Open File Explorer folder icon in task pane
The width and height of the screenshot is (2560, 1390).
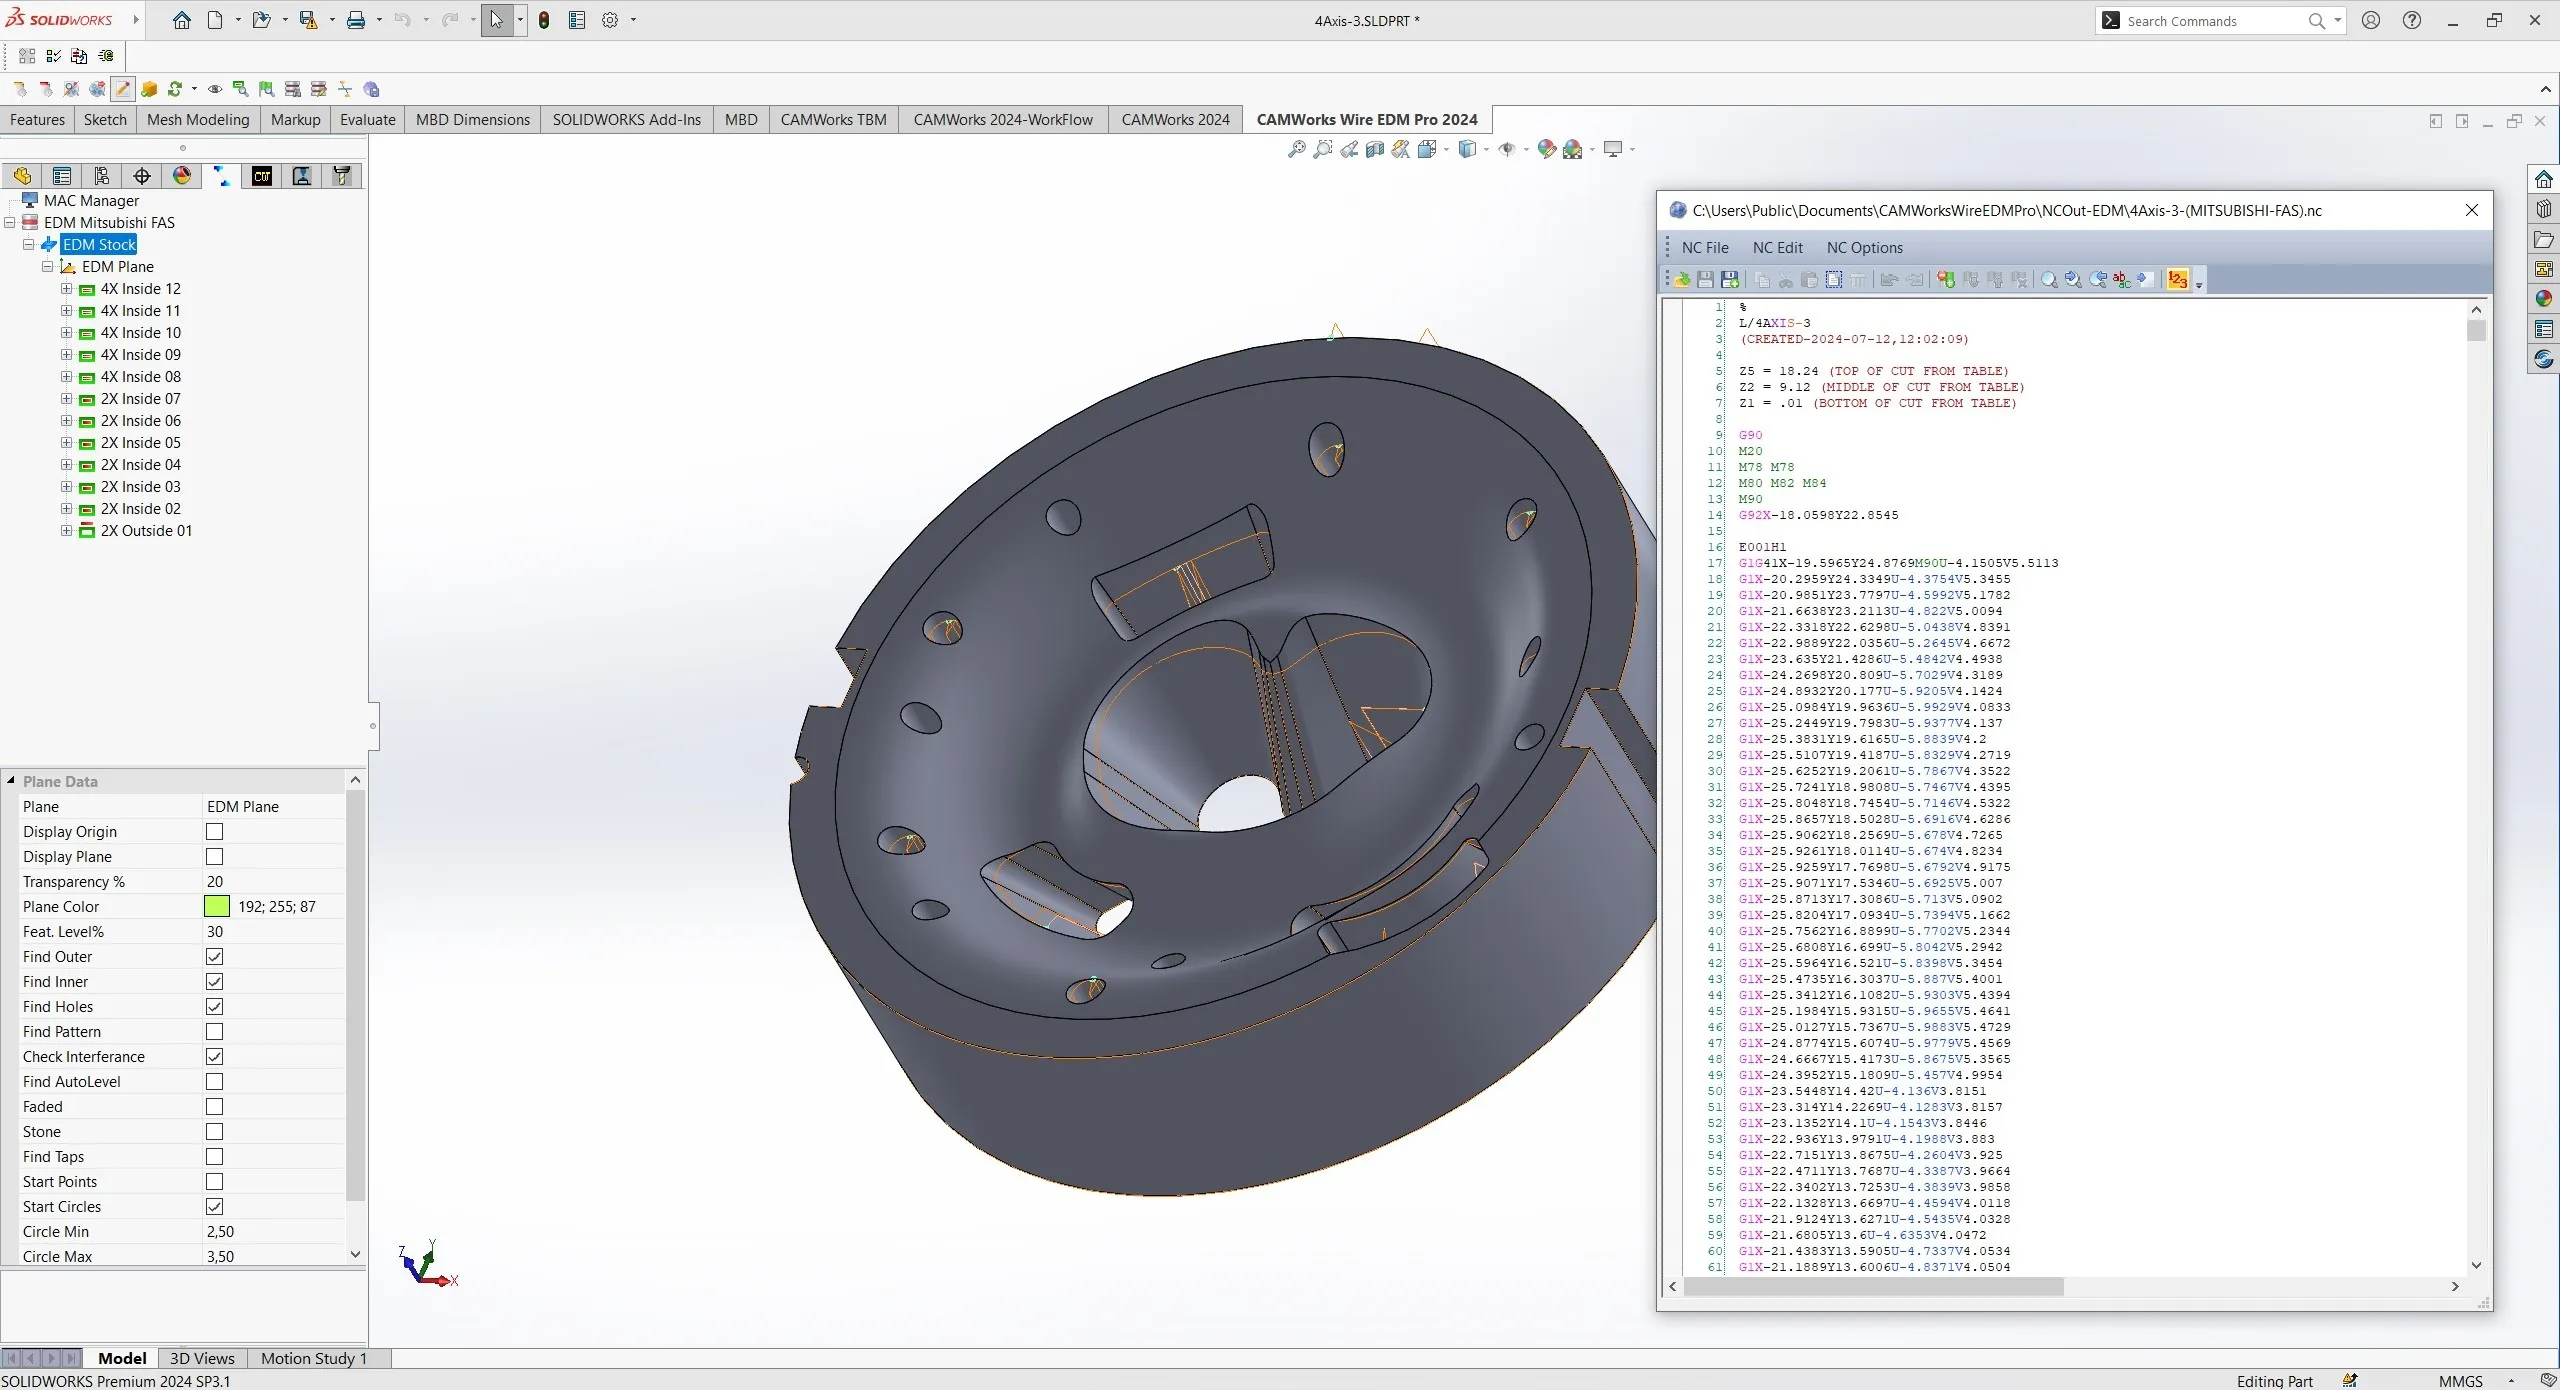coord(2544,239)
